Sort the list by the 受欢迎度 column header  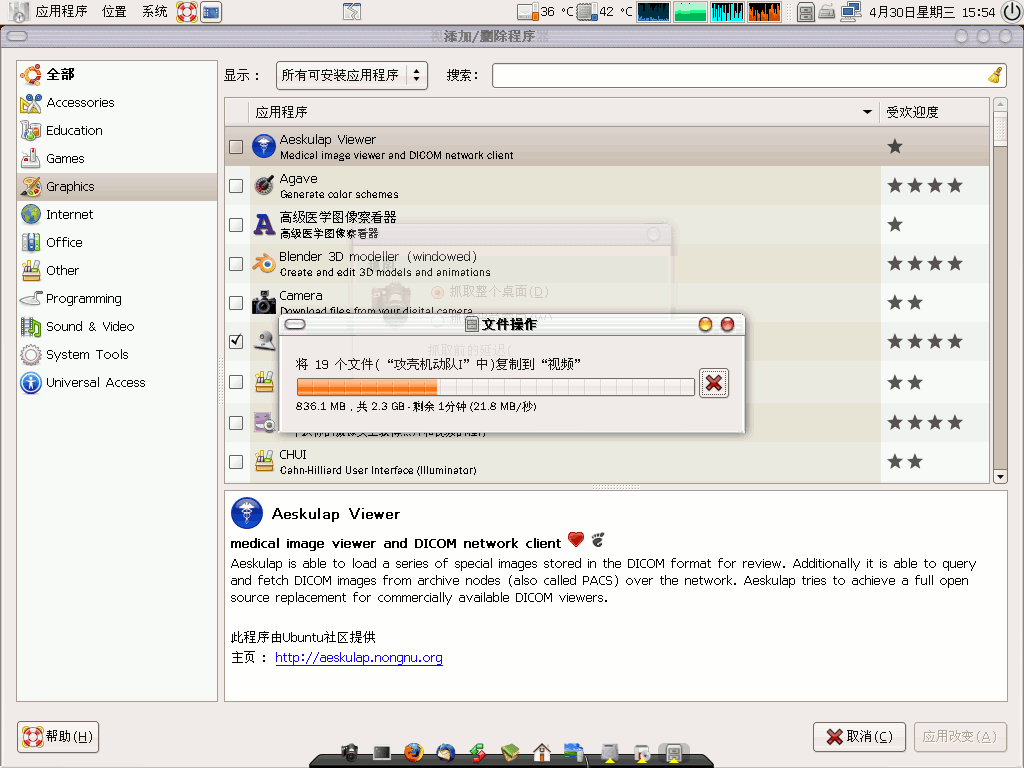pyautogui.click(x=935, y=112)
